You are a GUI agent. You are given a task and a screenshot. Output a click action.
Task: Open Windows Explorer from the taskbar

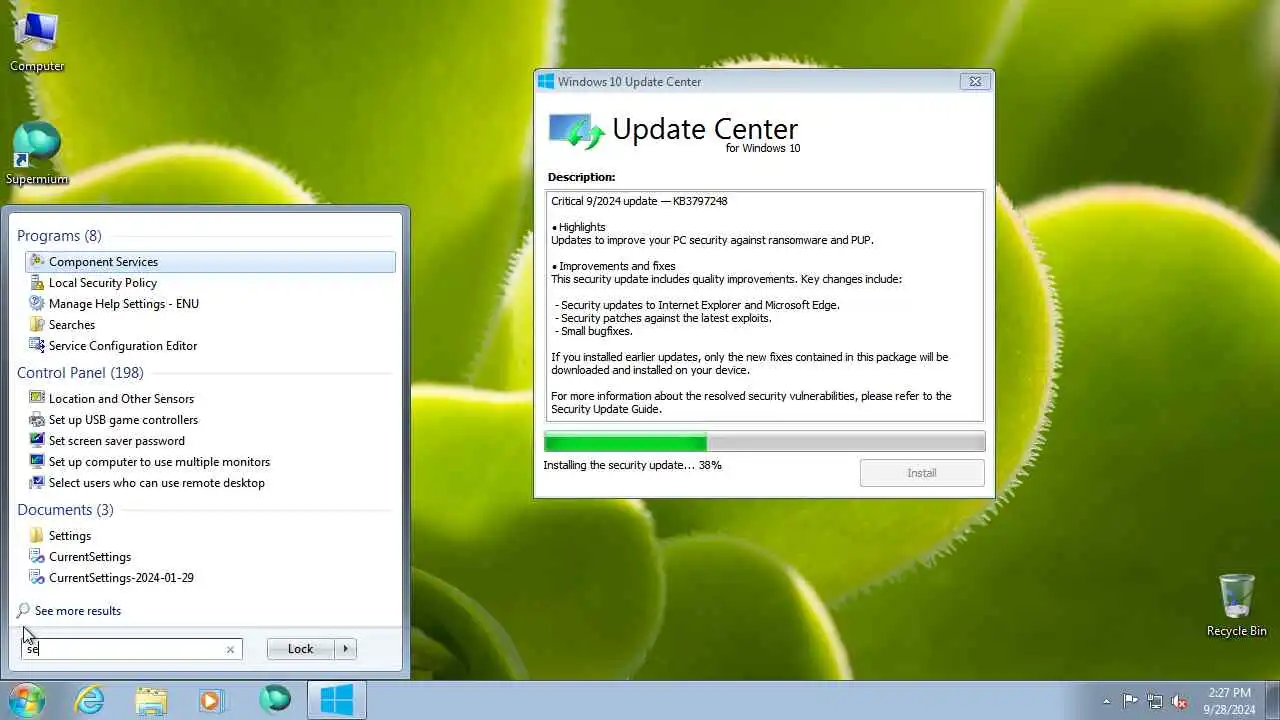(152, 700)
